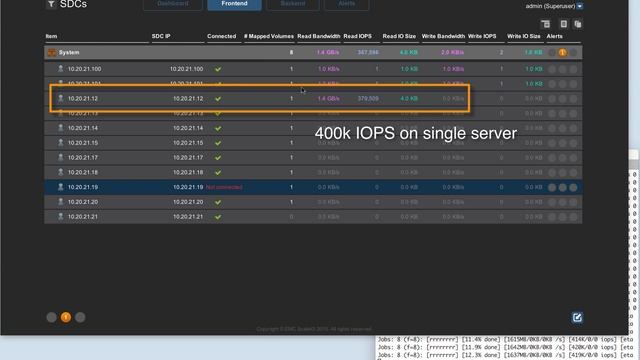This screenshot has height=360, width=640.
Task: Sort by the Item column header
Action: (x=51, y=36)
